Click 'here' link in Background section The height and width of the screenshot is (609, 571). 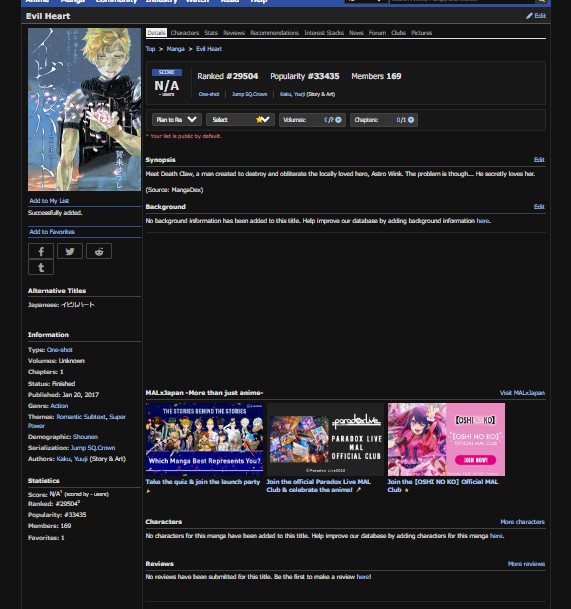pyautogui.click(x=483, y=221)
